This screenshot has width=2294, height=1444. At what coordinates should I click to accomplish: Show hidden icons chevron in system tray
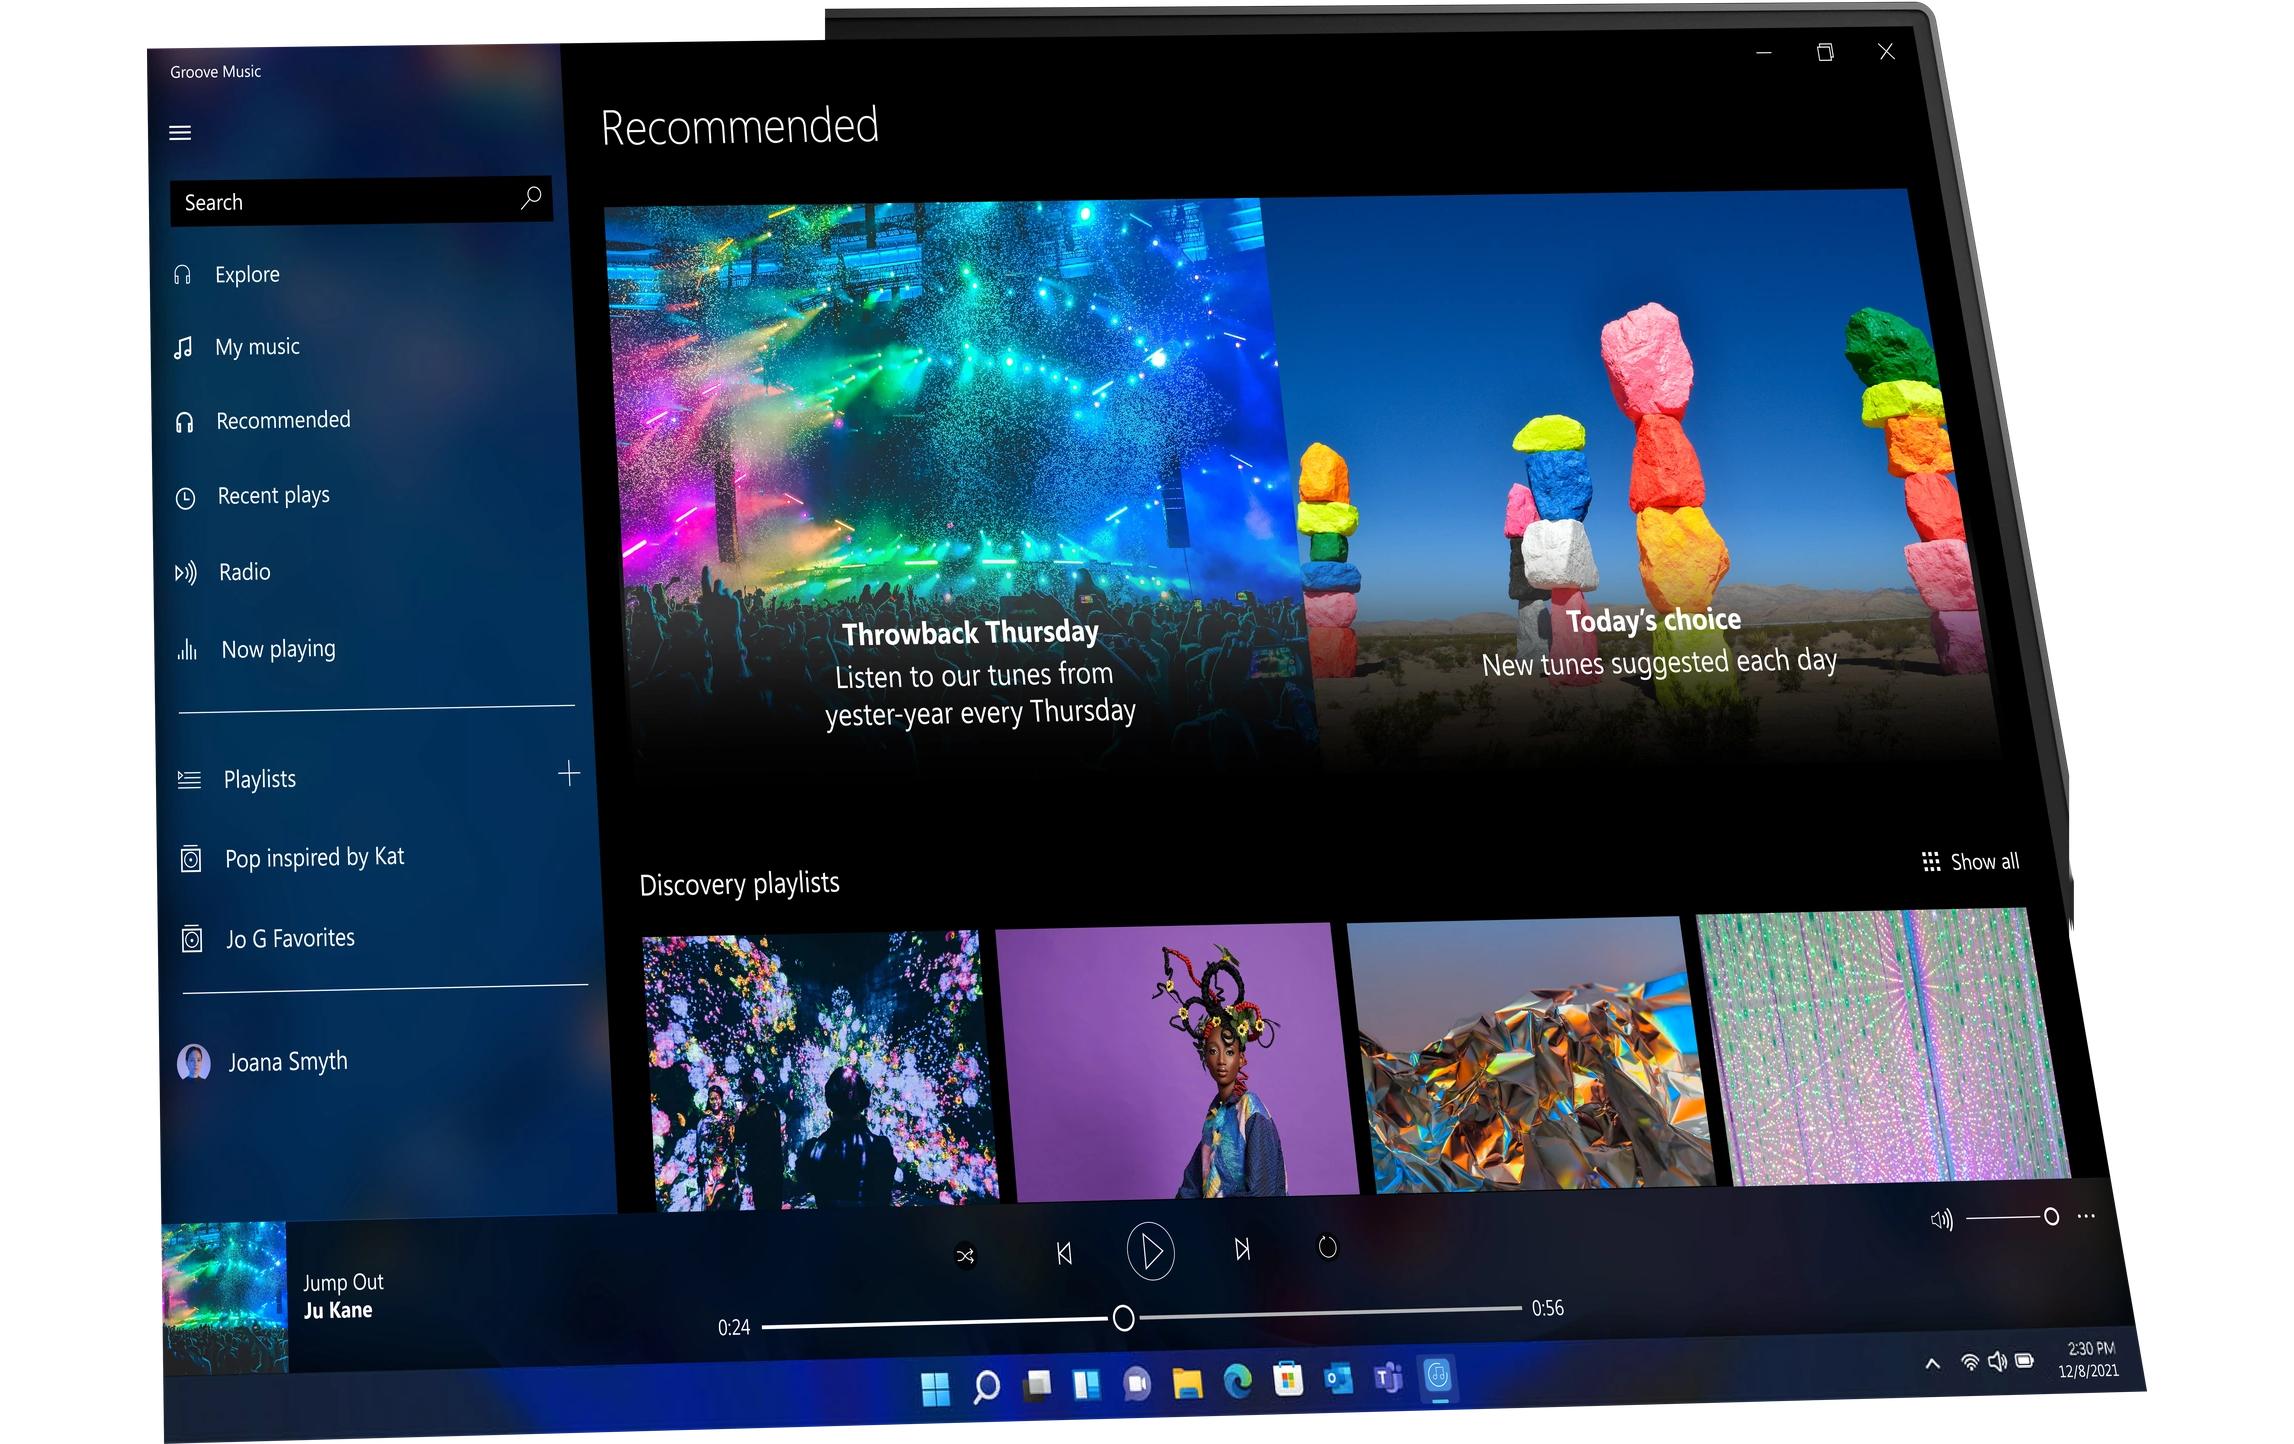pyautogui.click(x=1932, y=1364)
